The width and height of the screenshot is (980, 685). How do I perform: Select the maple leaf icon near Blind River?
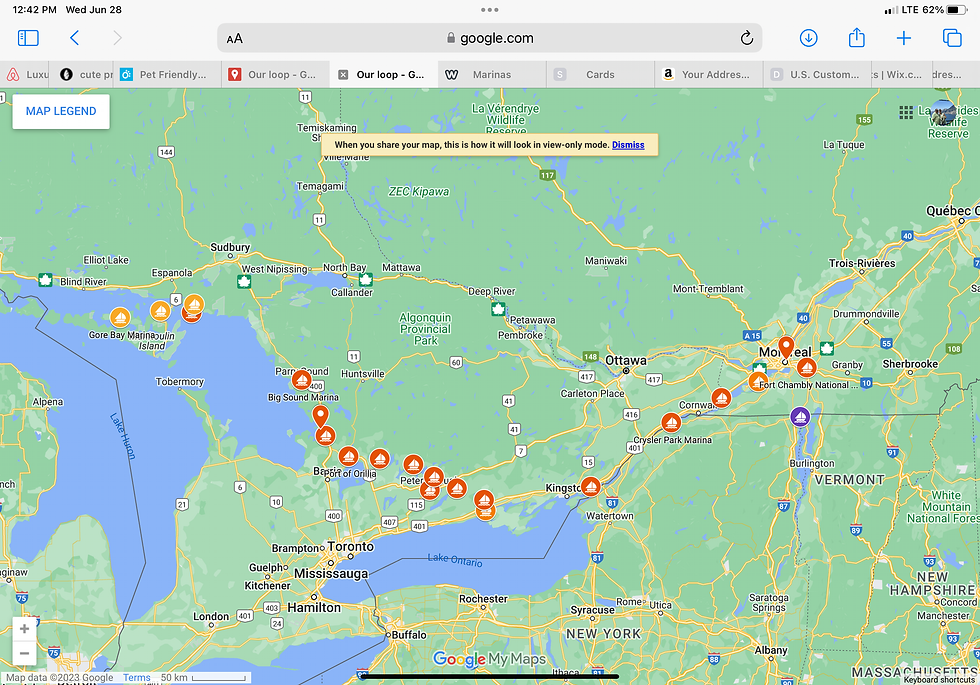click(x=45, y=279)
